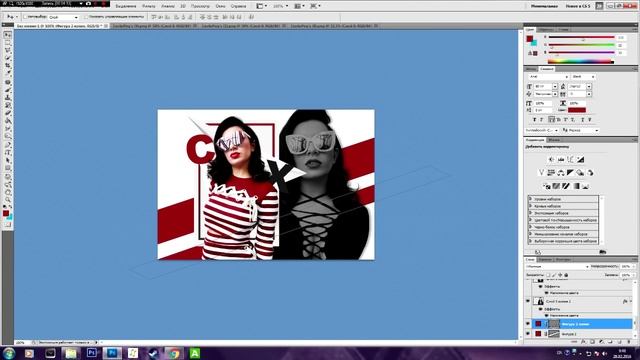This screenshot has height=360, width=640.
Task: Click the color spectrum ramp in Color panel
Action: click(x=580, y=61)
